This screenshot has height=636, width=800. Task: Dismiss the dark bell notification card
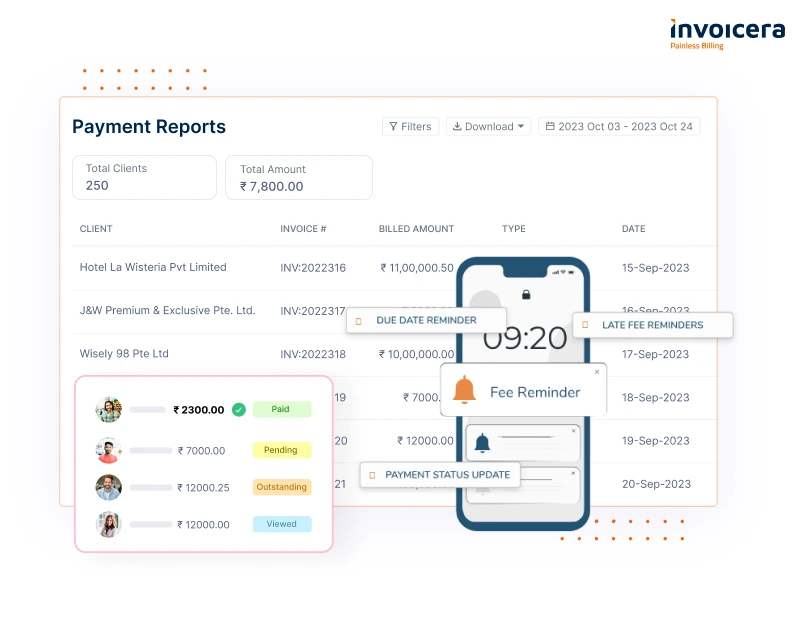[x=573, y=431]
